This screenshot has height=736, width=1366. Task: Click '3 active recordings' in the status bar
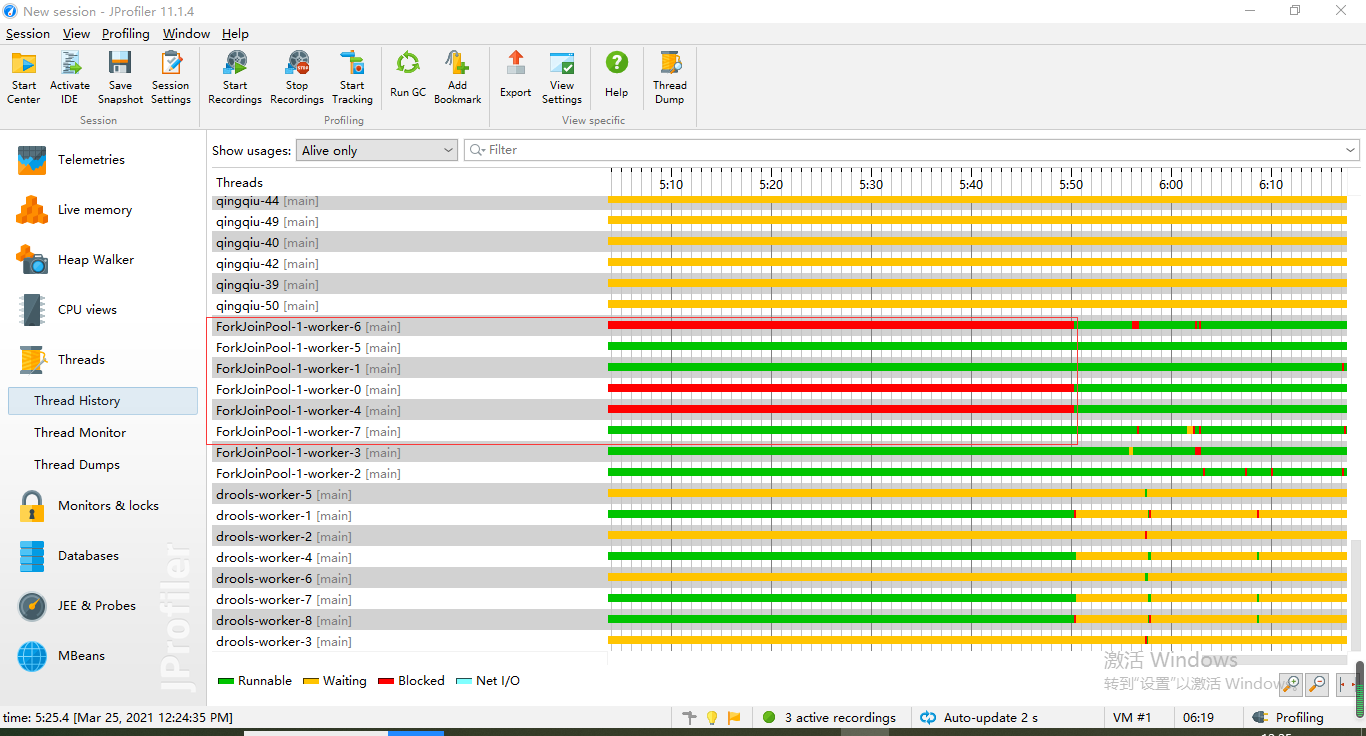coord(828,718)
